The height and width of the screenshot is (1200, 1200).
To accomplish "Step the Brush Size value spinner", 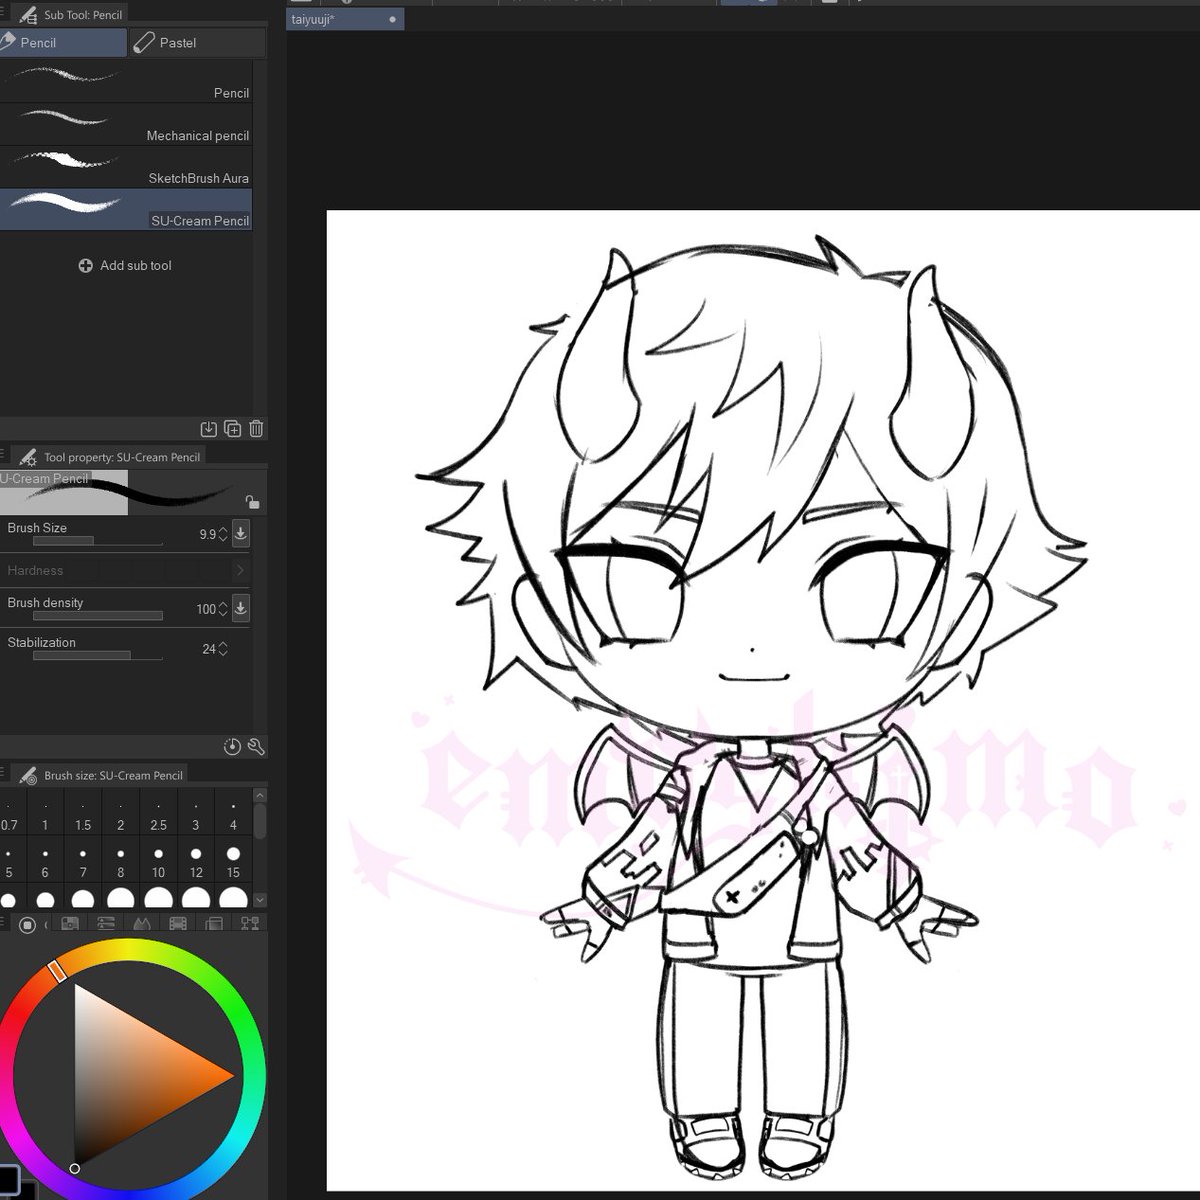I will tap(222, 535).
